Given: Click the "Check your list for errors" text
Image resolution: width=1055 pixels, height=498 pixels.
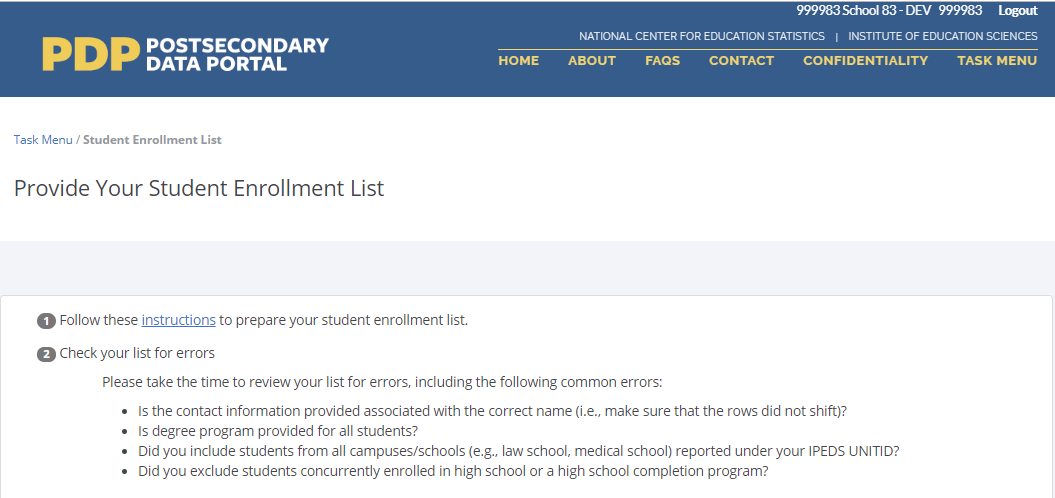Looking at the screenshot, I should coord(137,353).
